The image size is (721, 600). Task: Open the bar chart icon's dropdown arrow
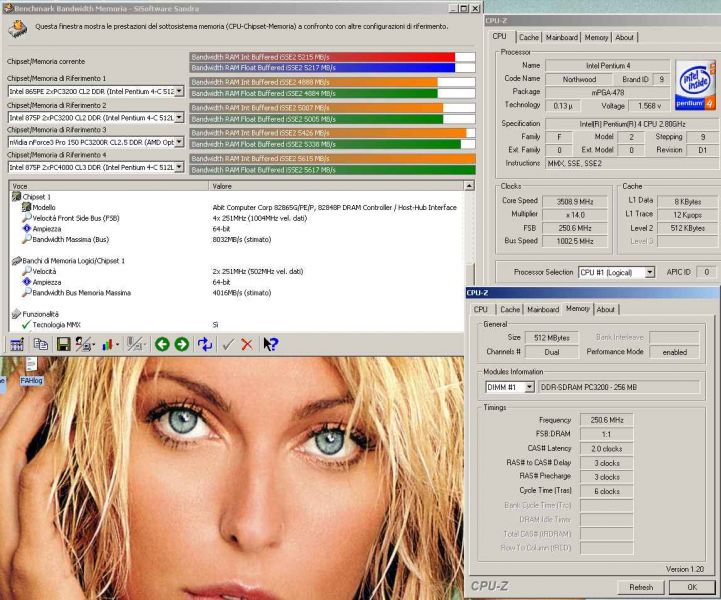click(118, 344)
